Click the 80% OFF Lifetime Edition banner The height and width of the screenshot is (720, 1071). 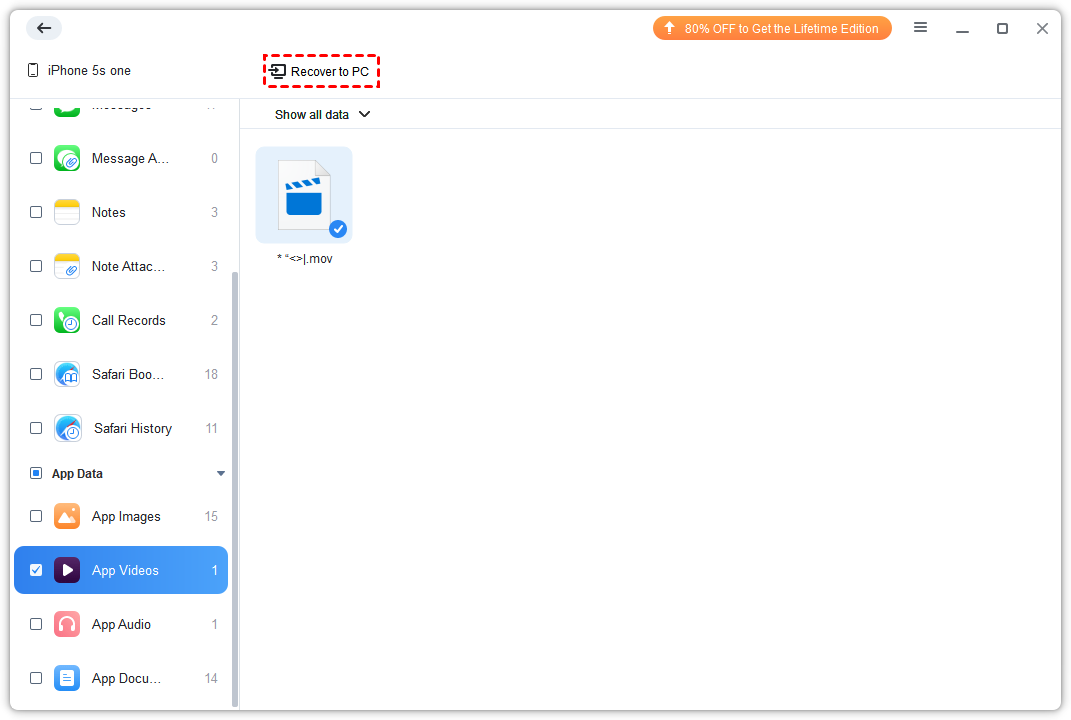(x=771, y=28)
